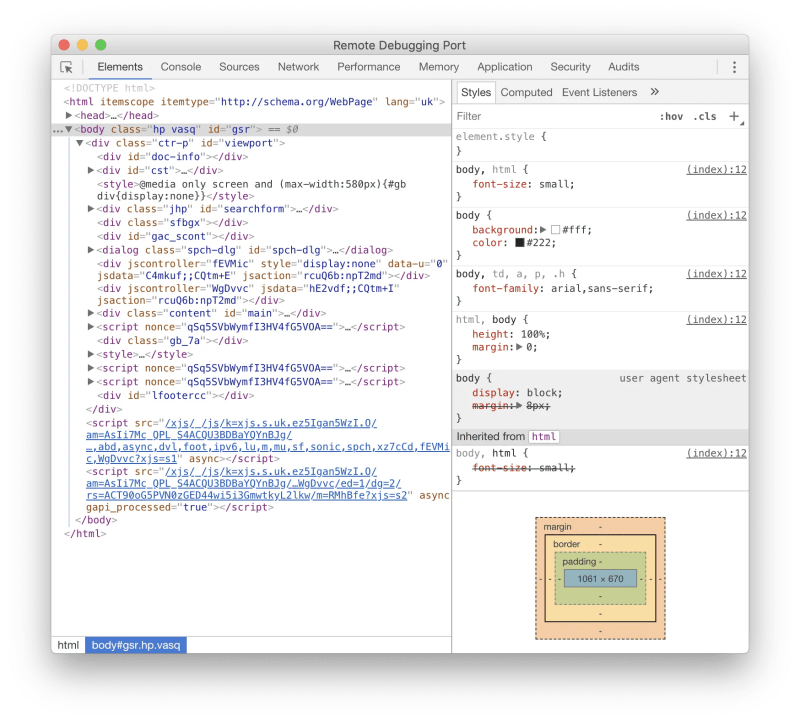Collapse the body element node

click(x=69, y=130)
